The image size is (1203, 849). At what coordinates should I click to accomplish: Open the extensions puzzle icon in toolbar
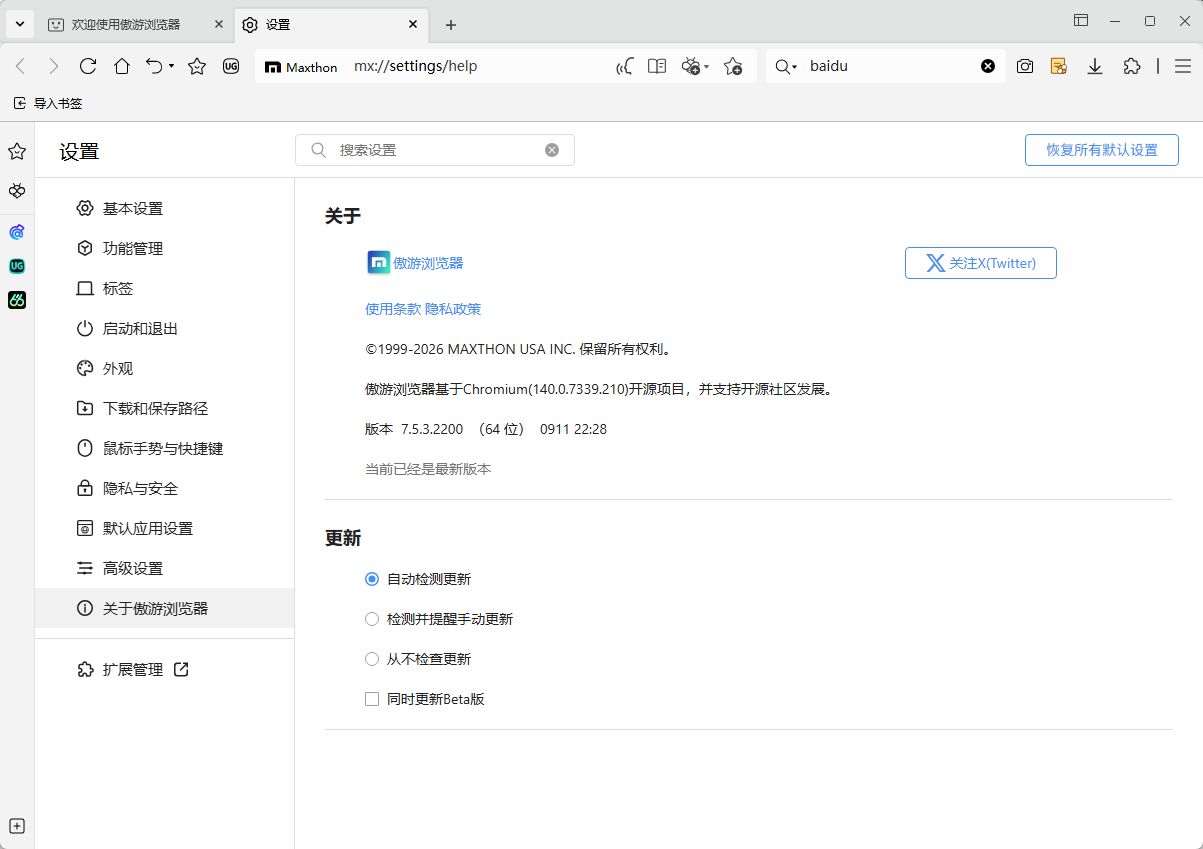tap(1131, 66)
